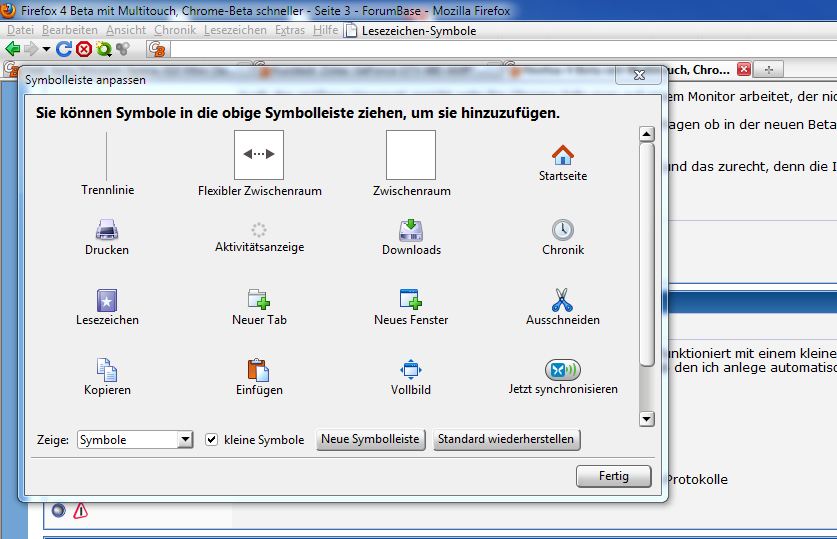Click the Aktivitätsanzeige throbber icon
The width and height of the screenshot is (837, 539).
point(259,229)
